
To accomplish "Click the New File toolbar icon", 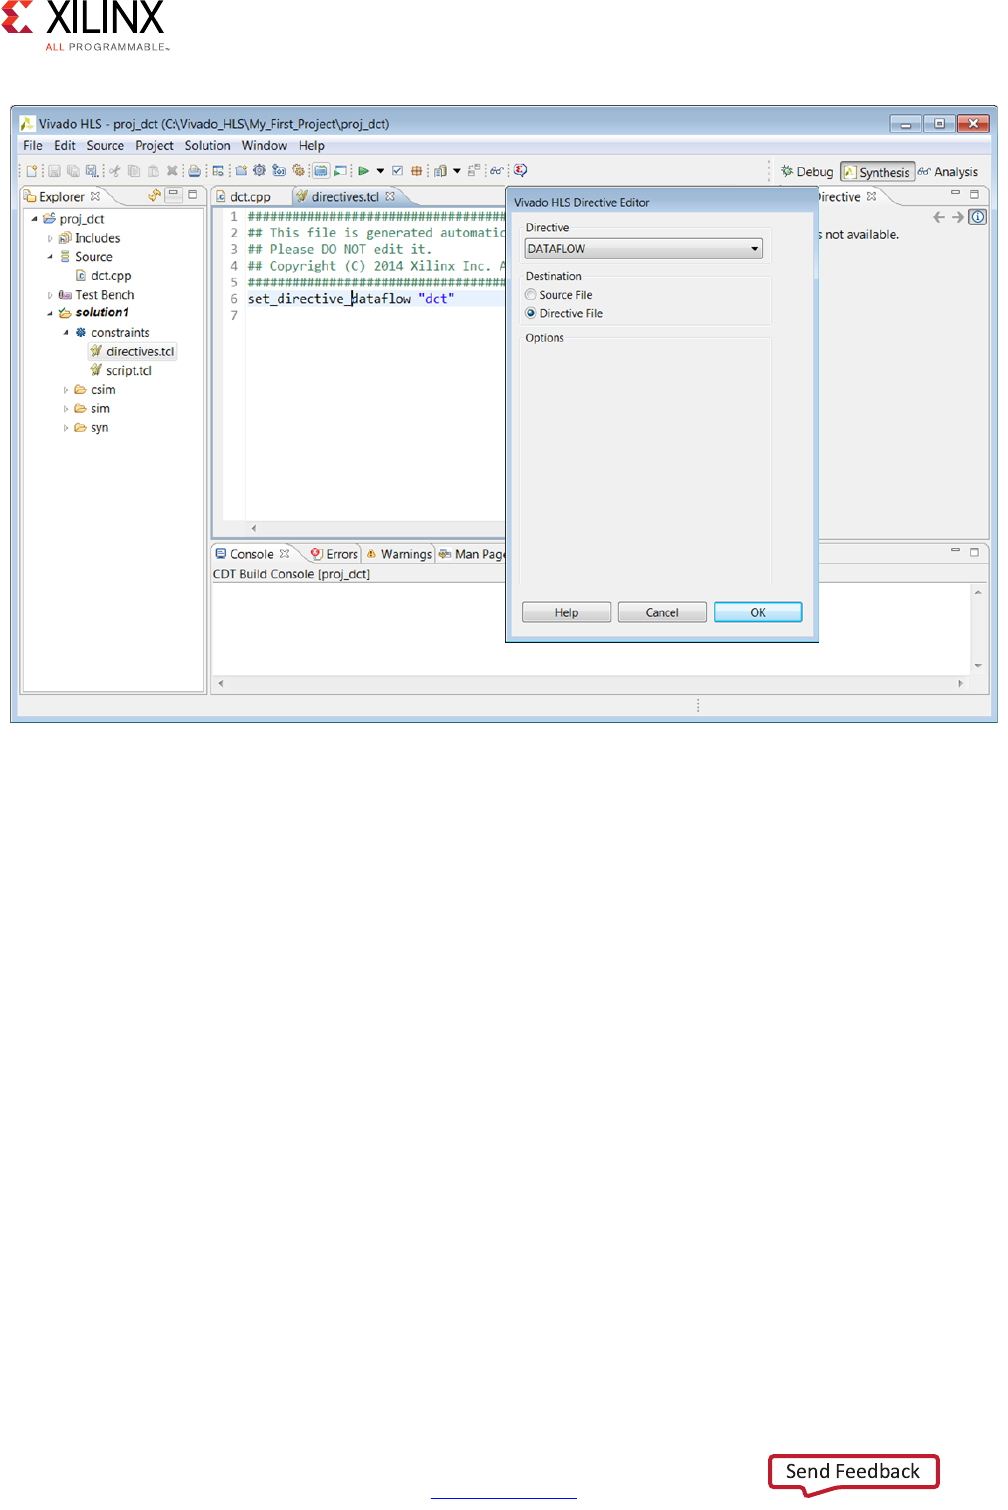I will (32, 171).
